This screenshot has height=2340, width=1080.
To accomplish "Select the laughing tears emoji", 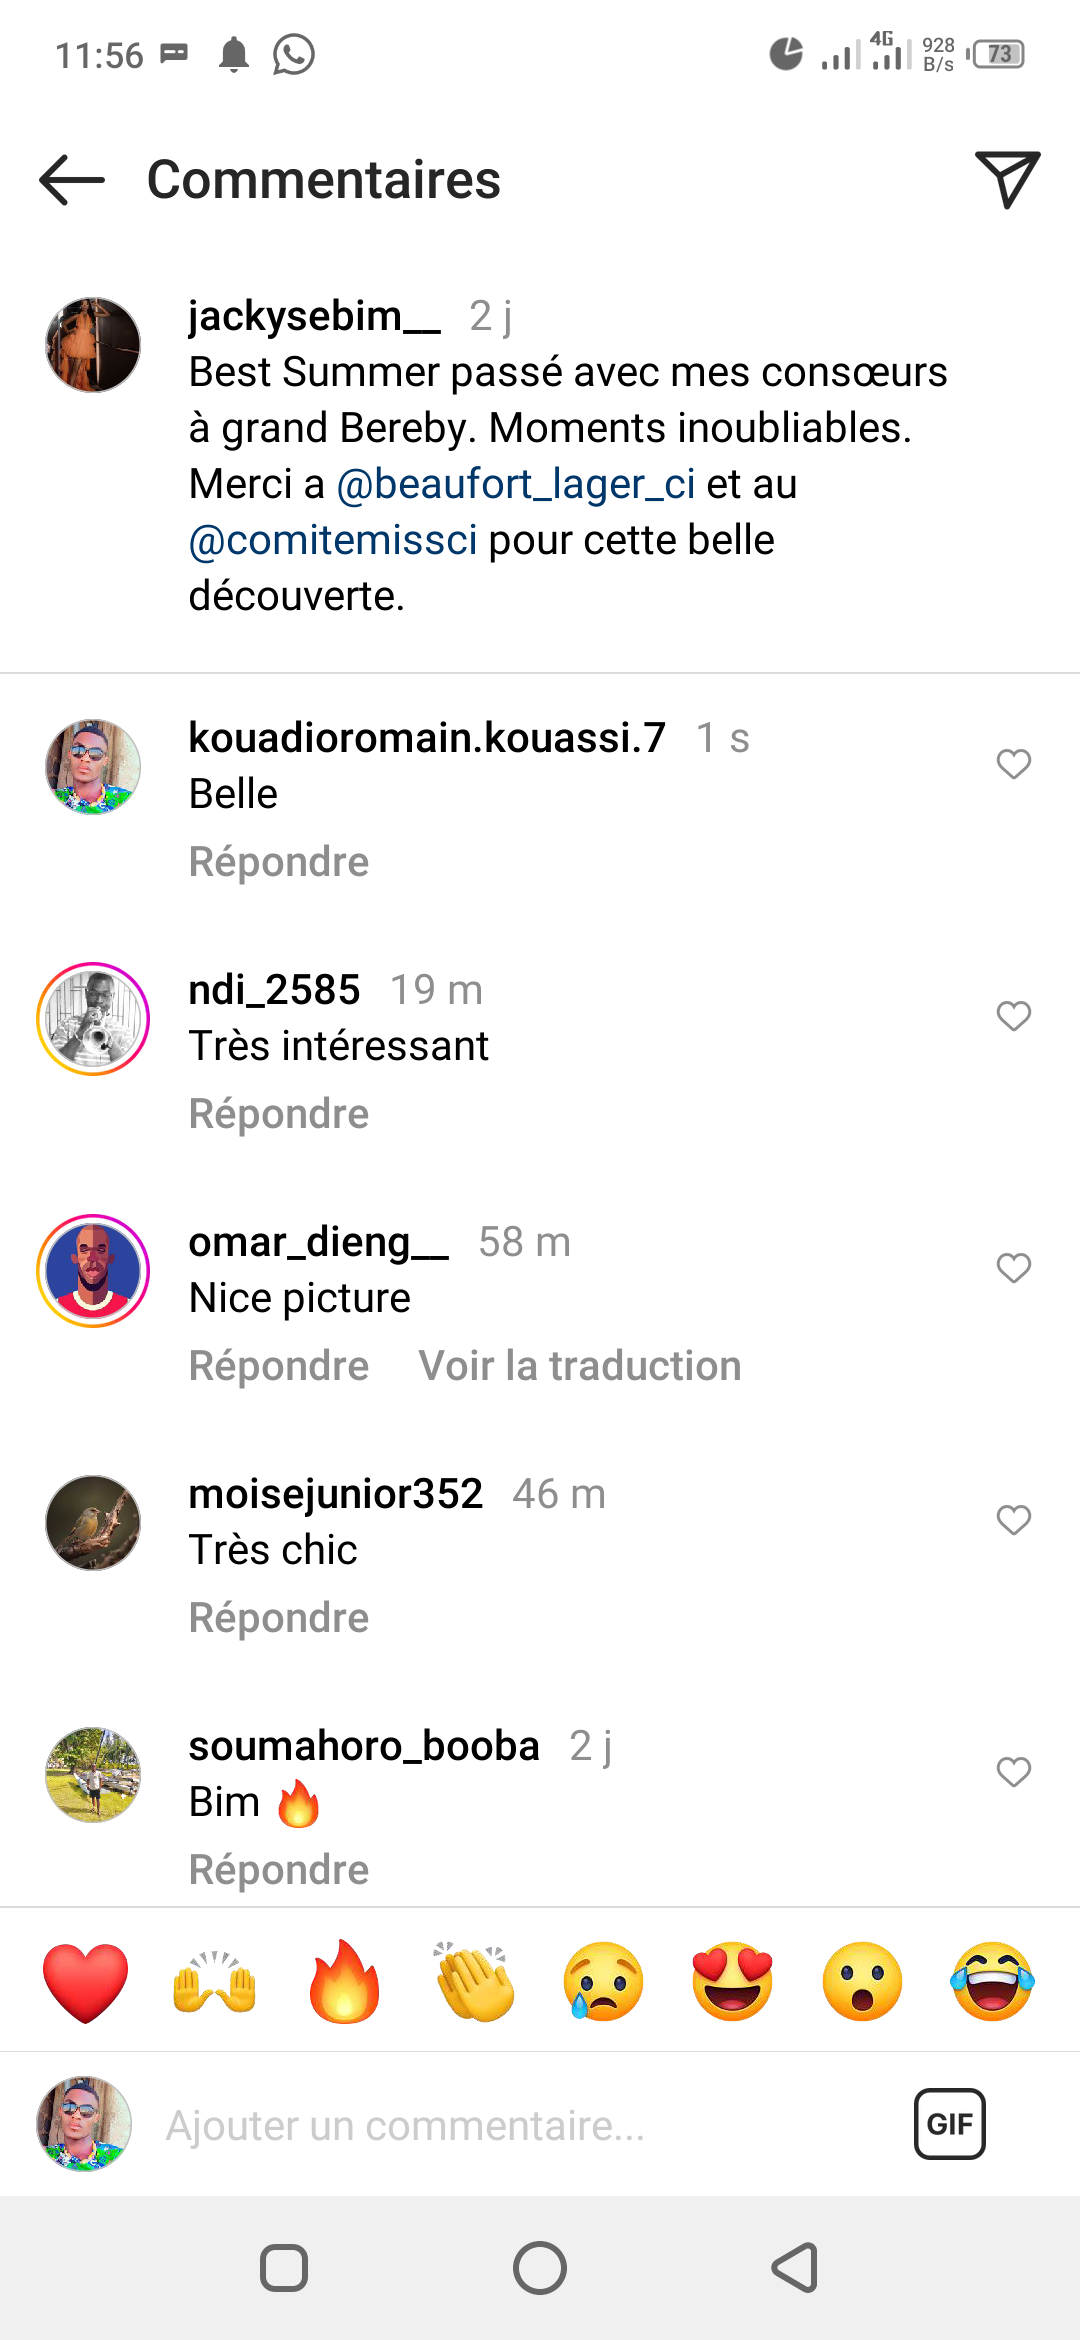I will [x=992, y=1982].
